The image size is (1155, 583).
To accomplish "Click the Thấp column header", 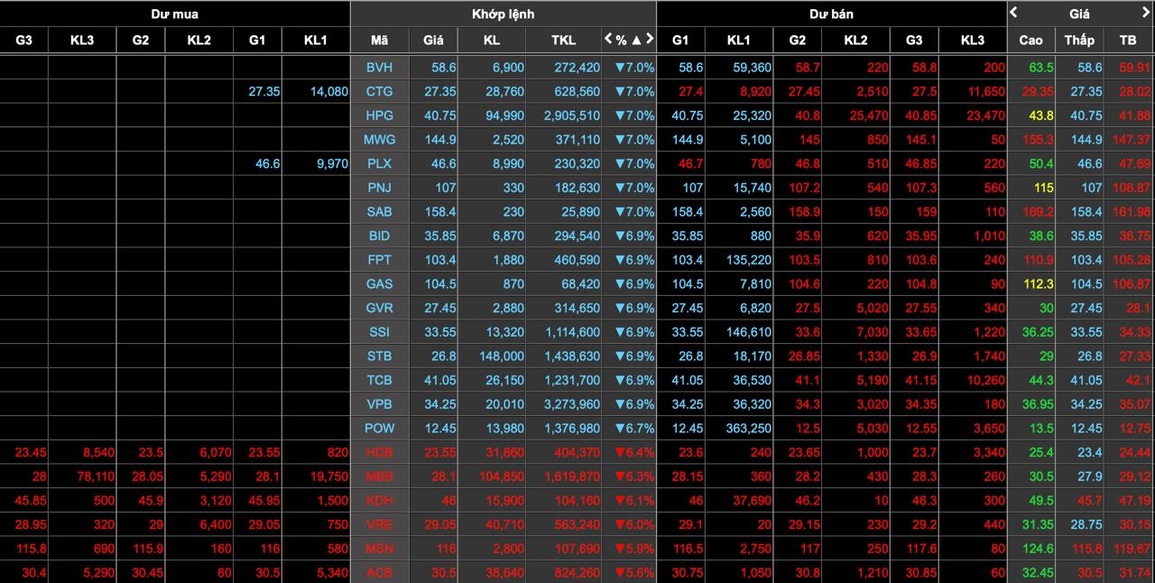I will pos(1079,40).
